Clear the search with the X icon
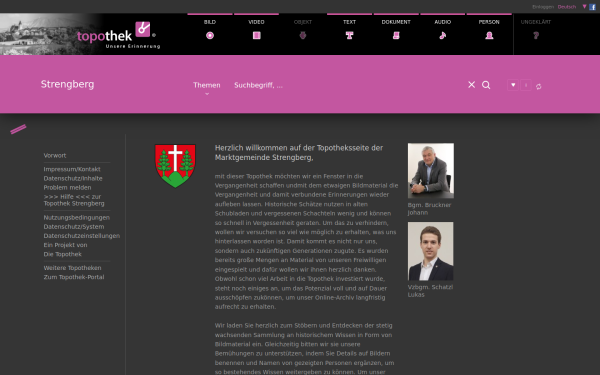Screen dimensions: 600x375 (471, 85)
